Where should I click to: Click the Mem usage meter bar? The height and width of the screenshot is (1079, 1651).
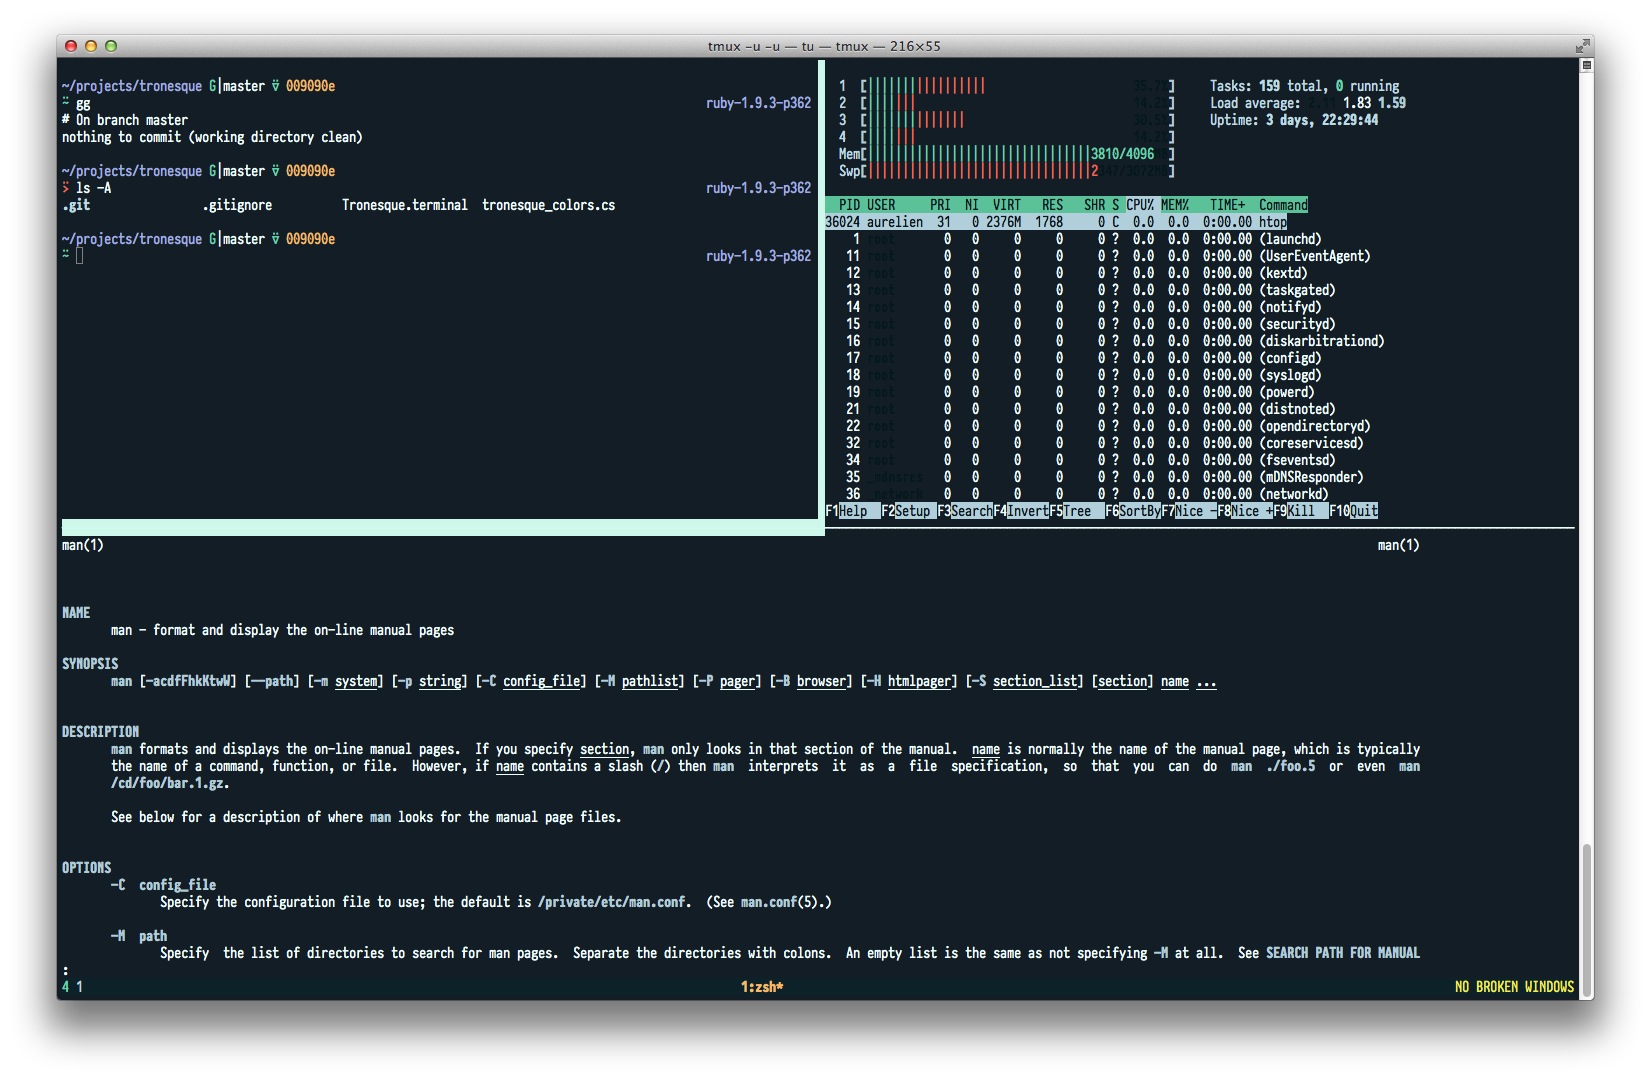(x=1007, y=154)
